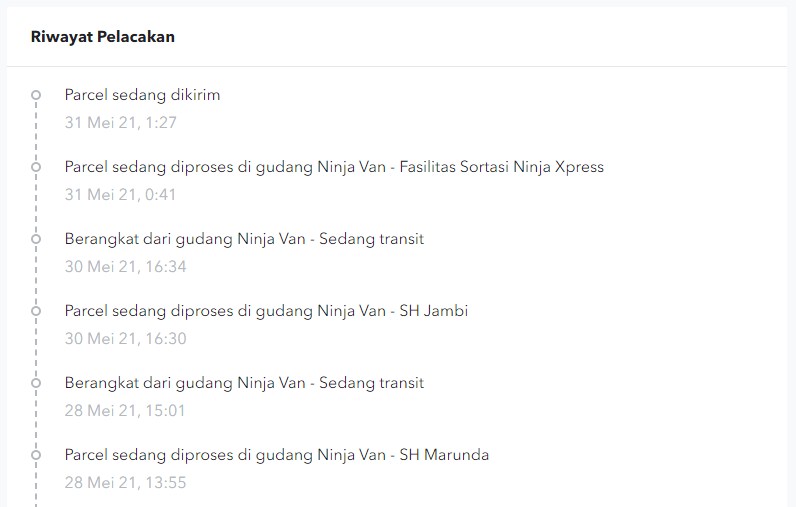Click timeline dot for SH Marunda entry
796x507 pixels.
[x=36, y=455]
